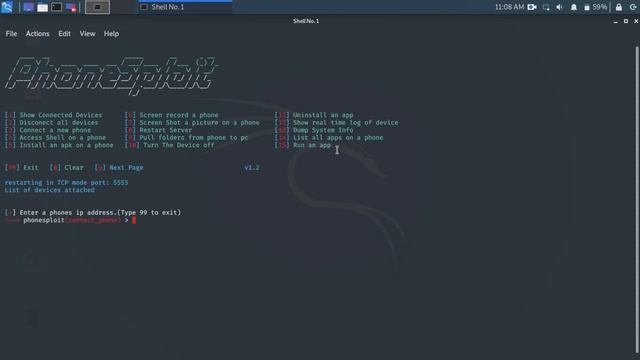
Task: Click the red terminal cursor at phonesploit prompt
Action: pos(134,220)
